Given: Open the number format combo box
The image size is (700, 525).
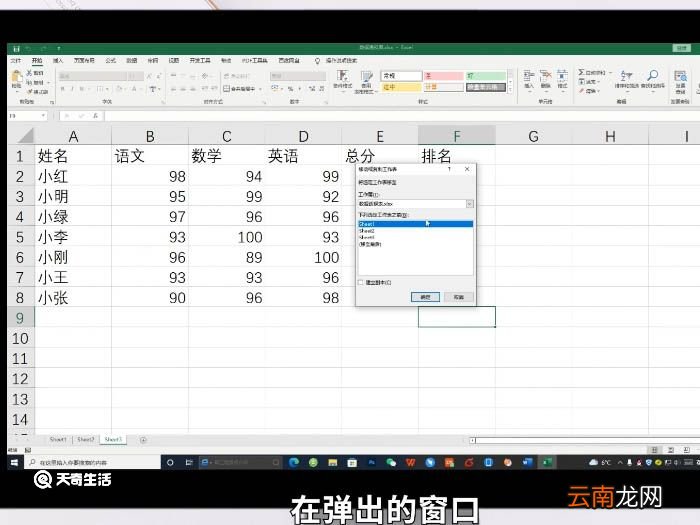Looking at the screenshot, I should pos(298,76).
